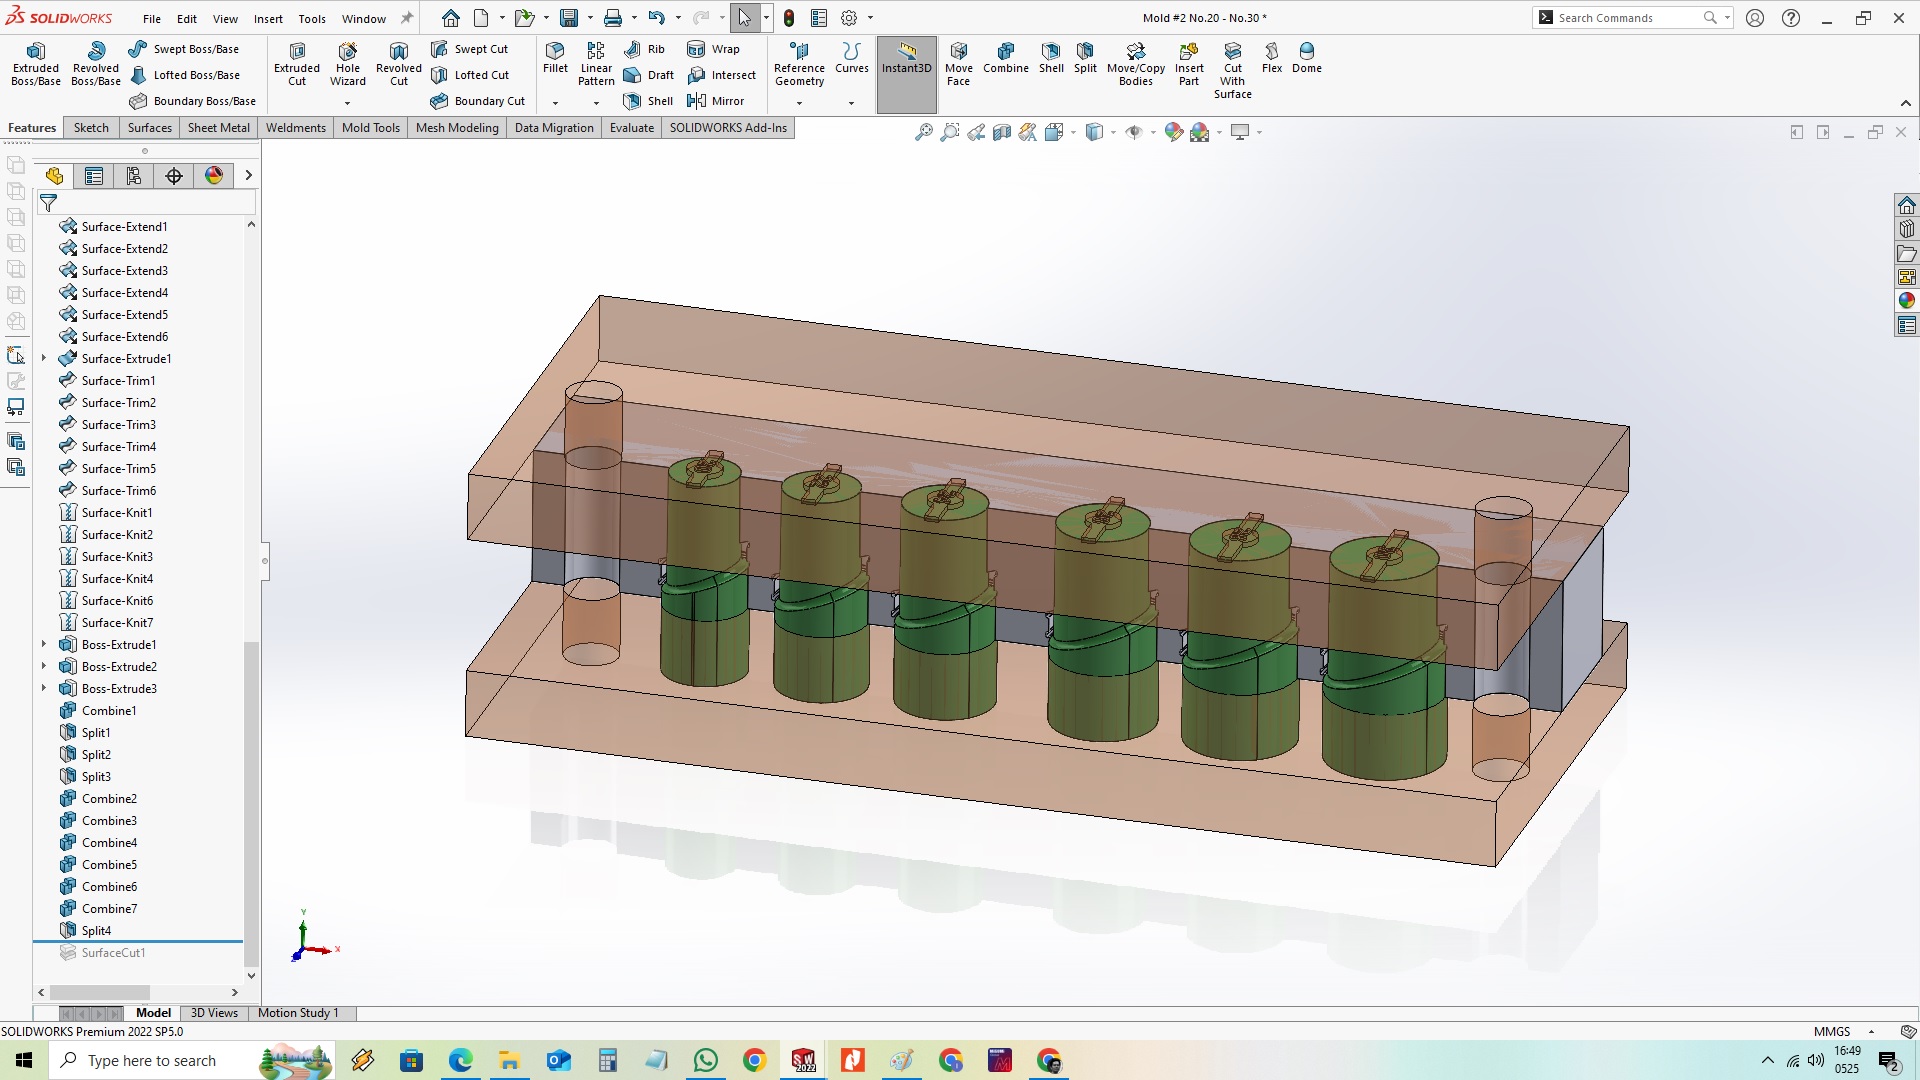Select the Dome tool

pyautogui.click(x=1307, y=58)
